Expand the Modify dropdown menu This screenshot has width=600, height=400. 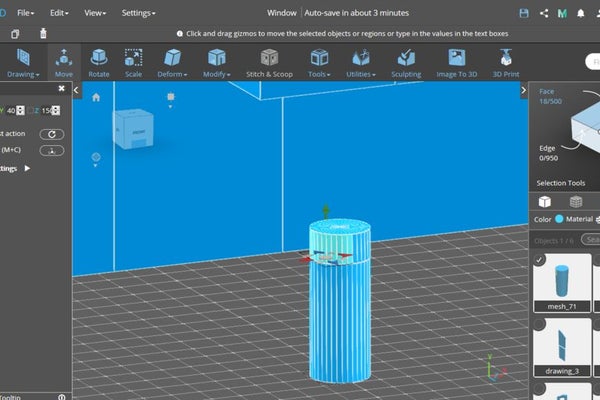tap(215, 62)
